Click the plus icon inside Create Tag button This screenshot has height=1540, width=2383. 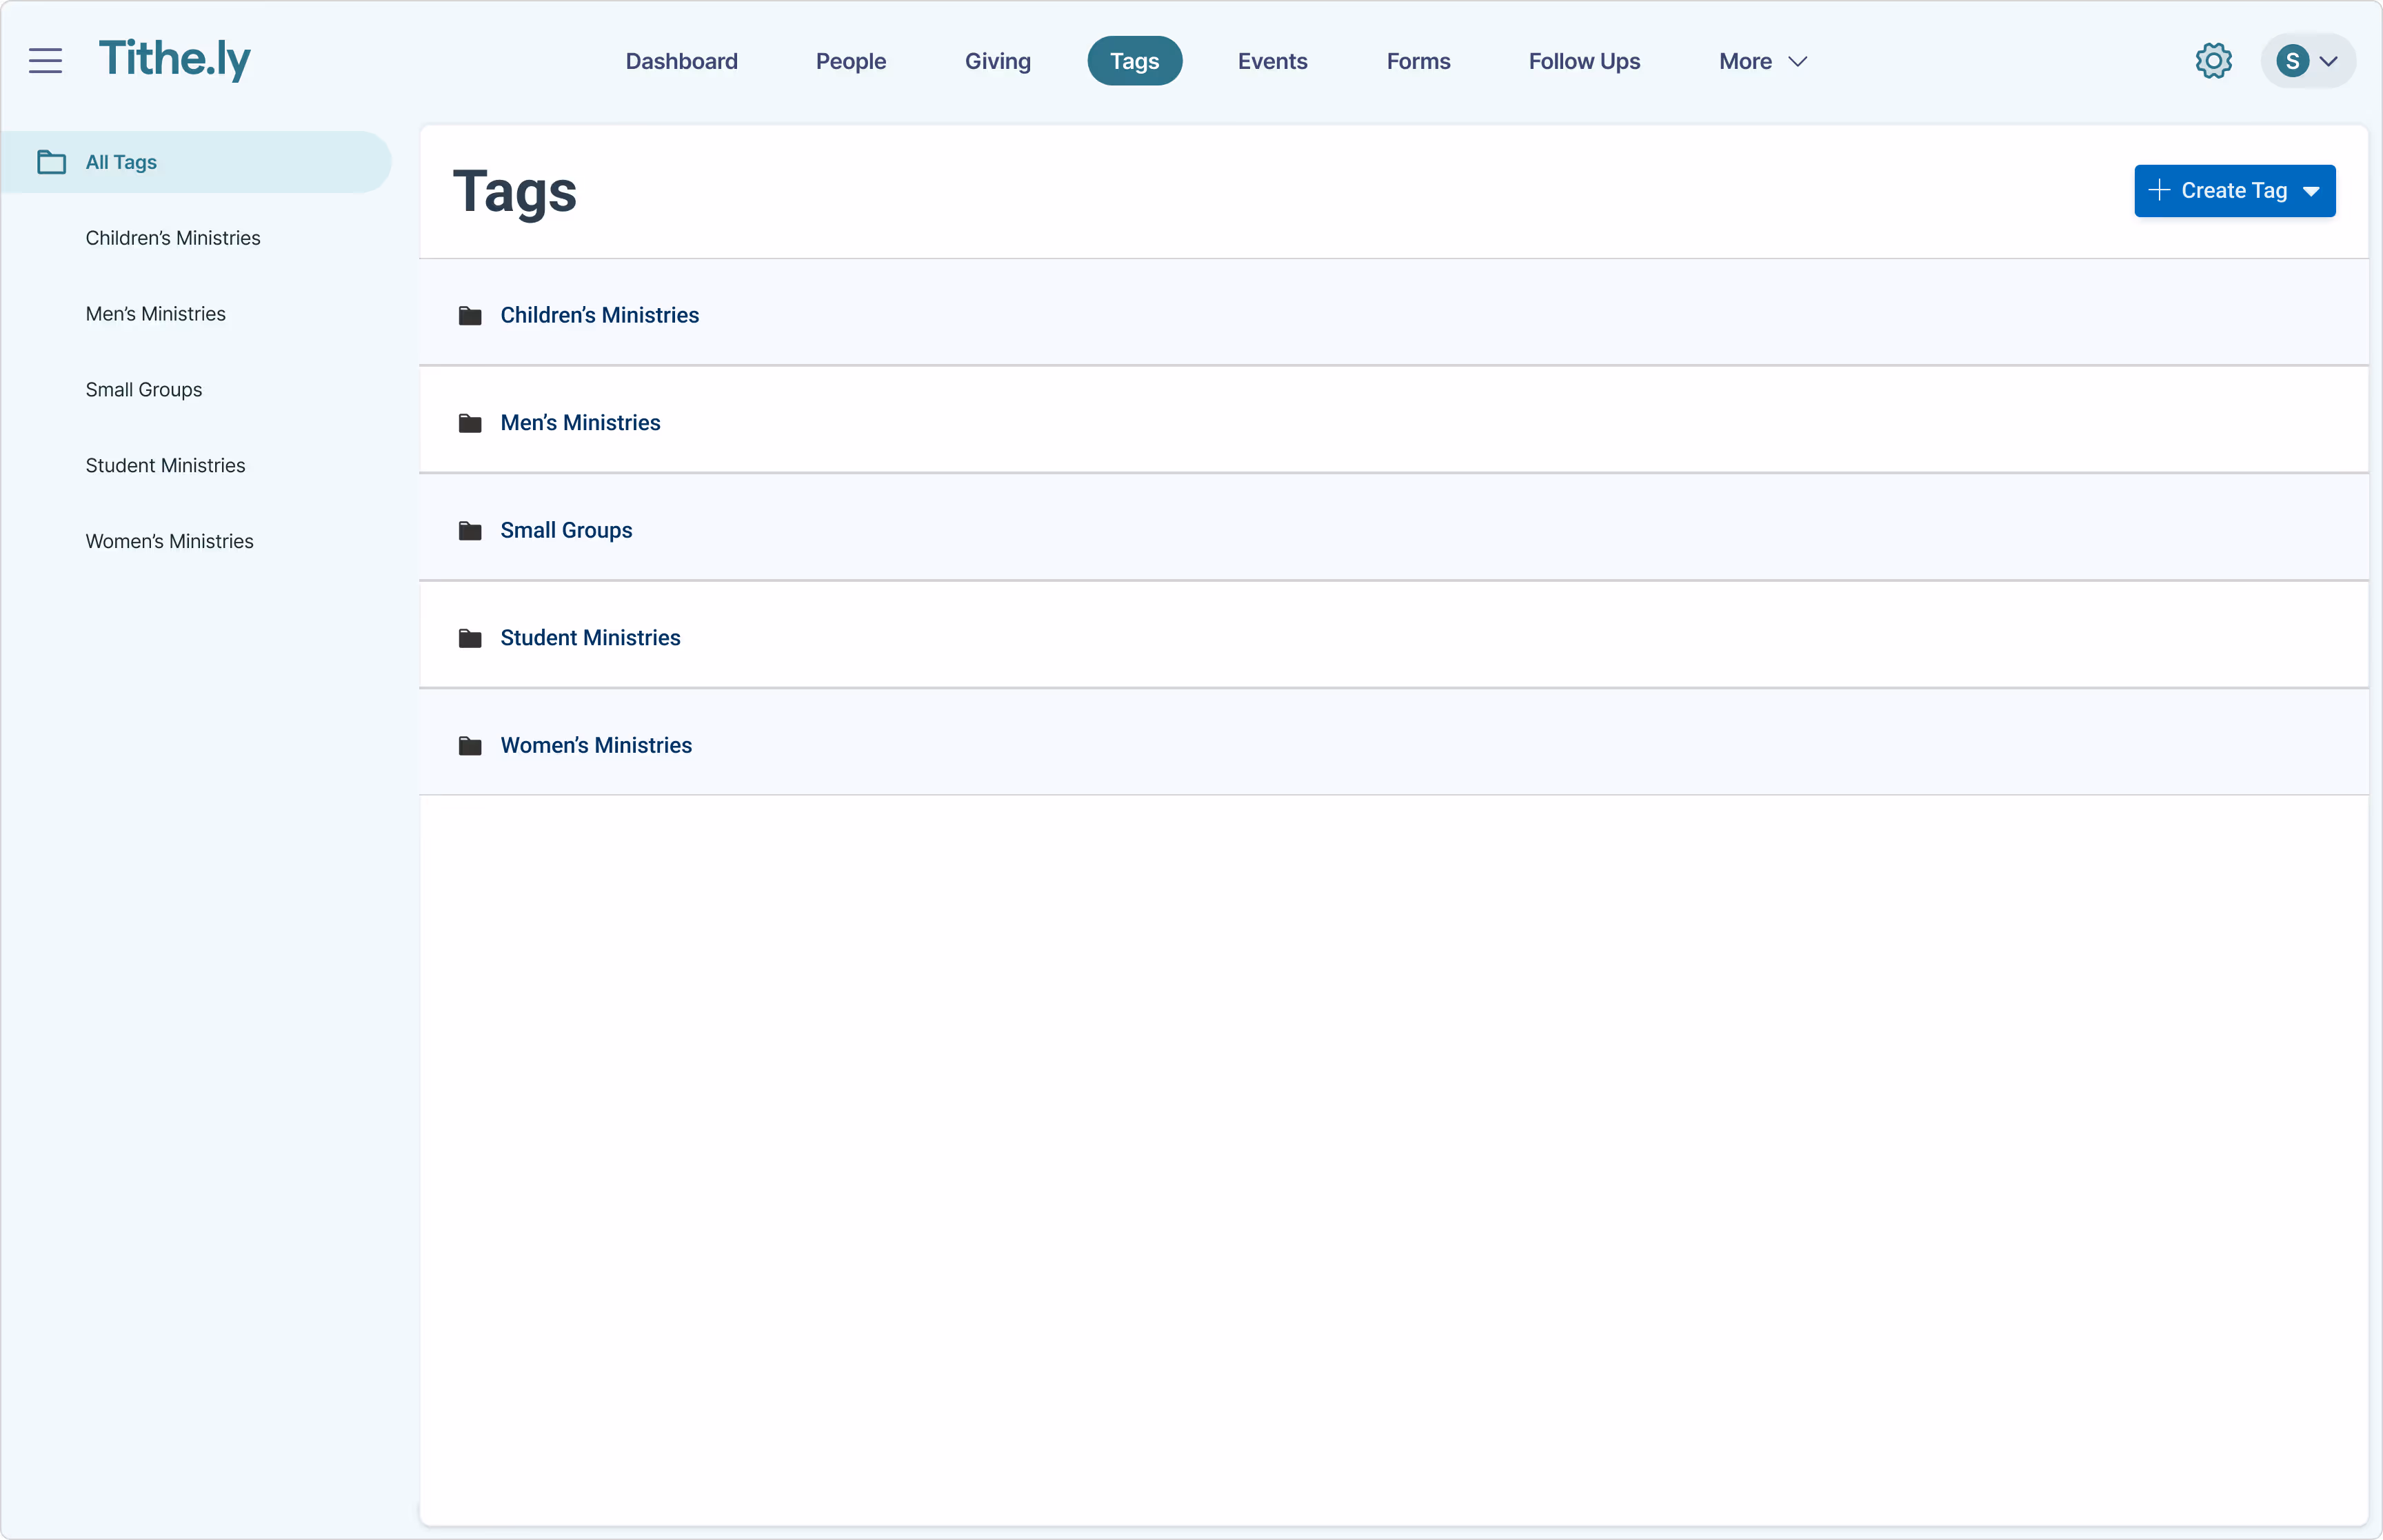pos(2158,190)
